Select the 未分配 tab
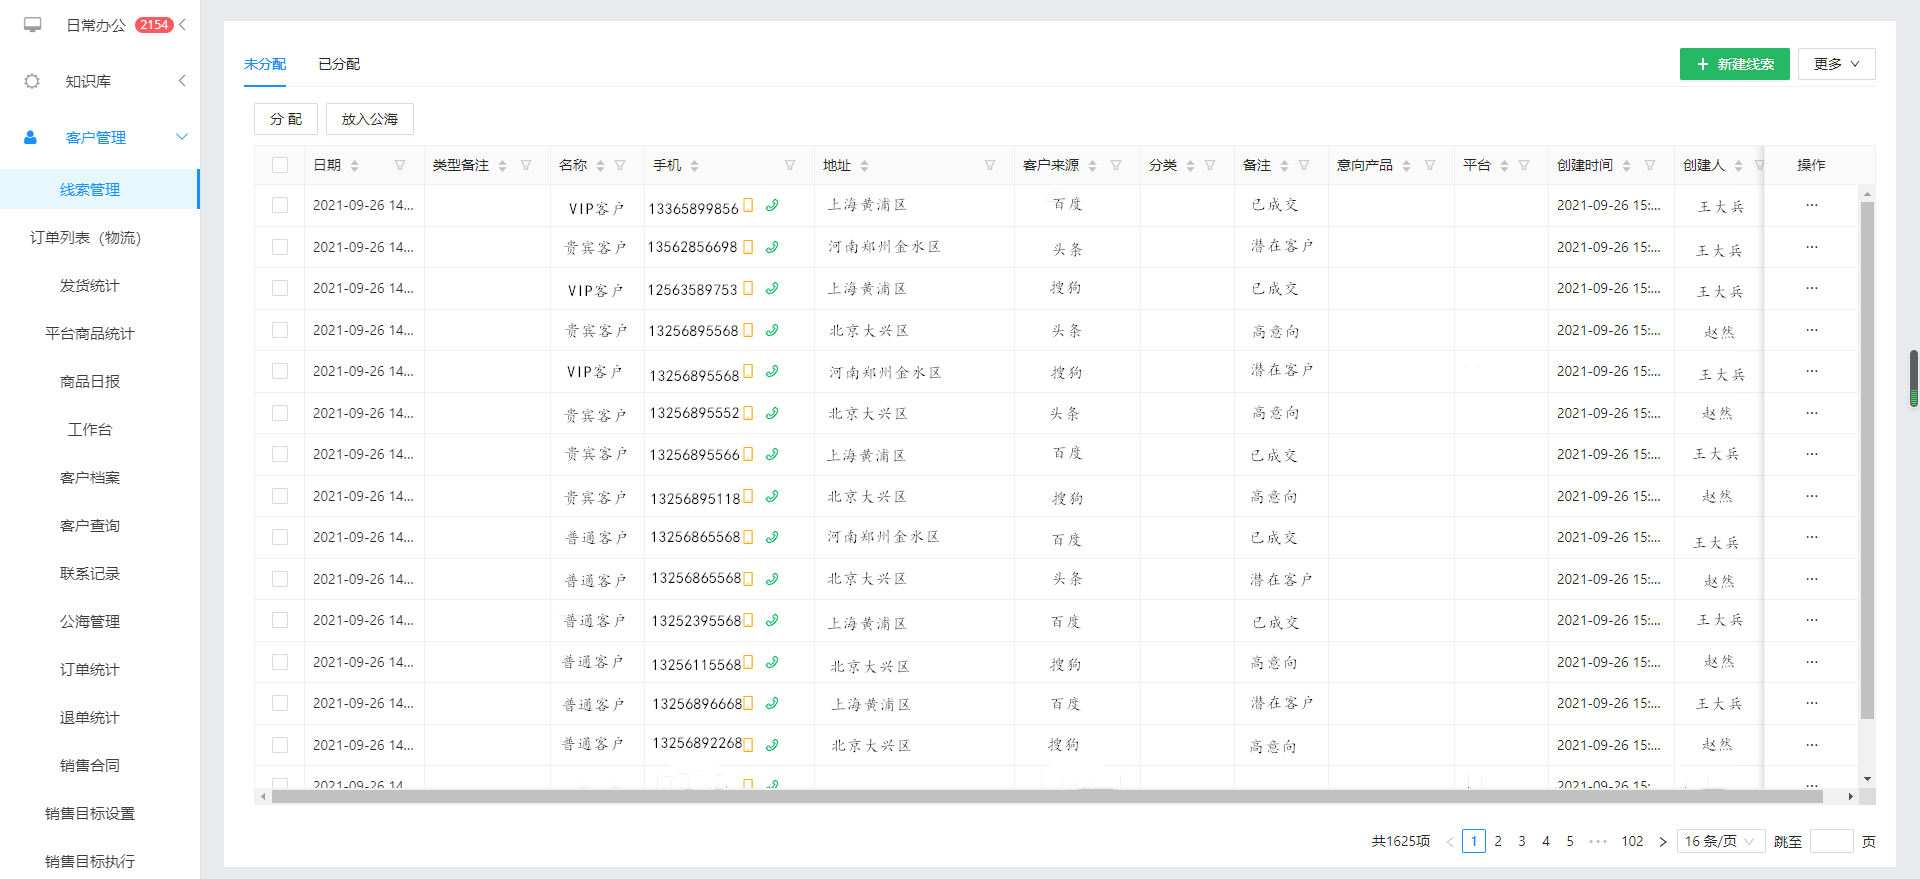Viewport: 1920px width, 879px height. 265,64
